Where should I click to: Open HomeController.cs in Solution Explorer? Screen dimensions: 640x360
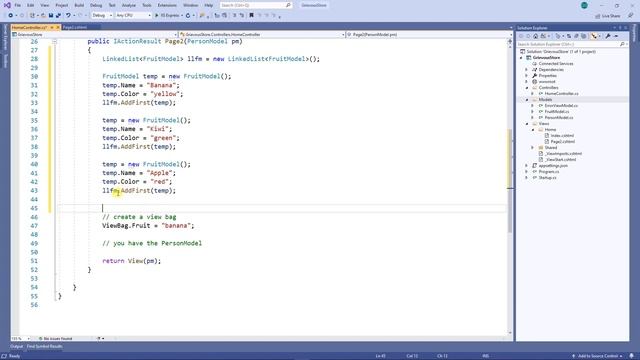coord(561,93)
